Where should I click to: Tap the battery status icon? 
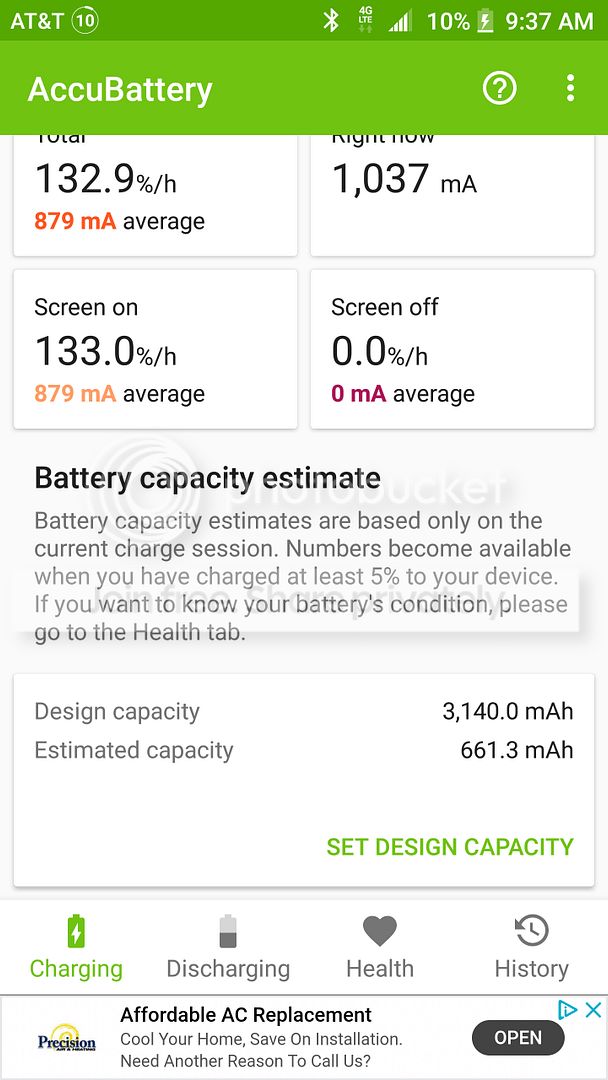click(485, 21)
